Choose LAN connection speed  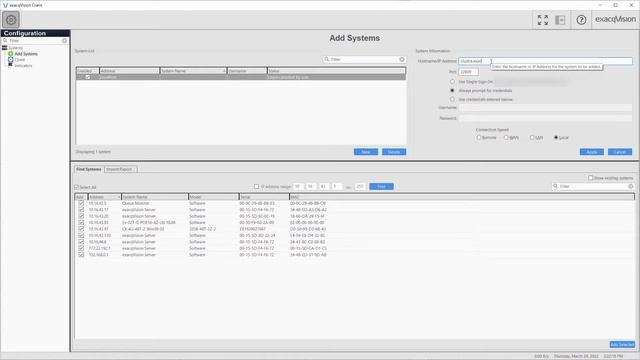(532, 138)
